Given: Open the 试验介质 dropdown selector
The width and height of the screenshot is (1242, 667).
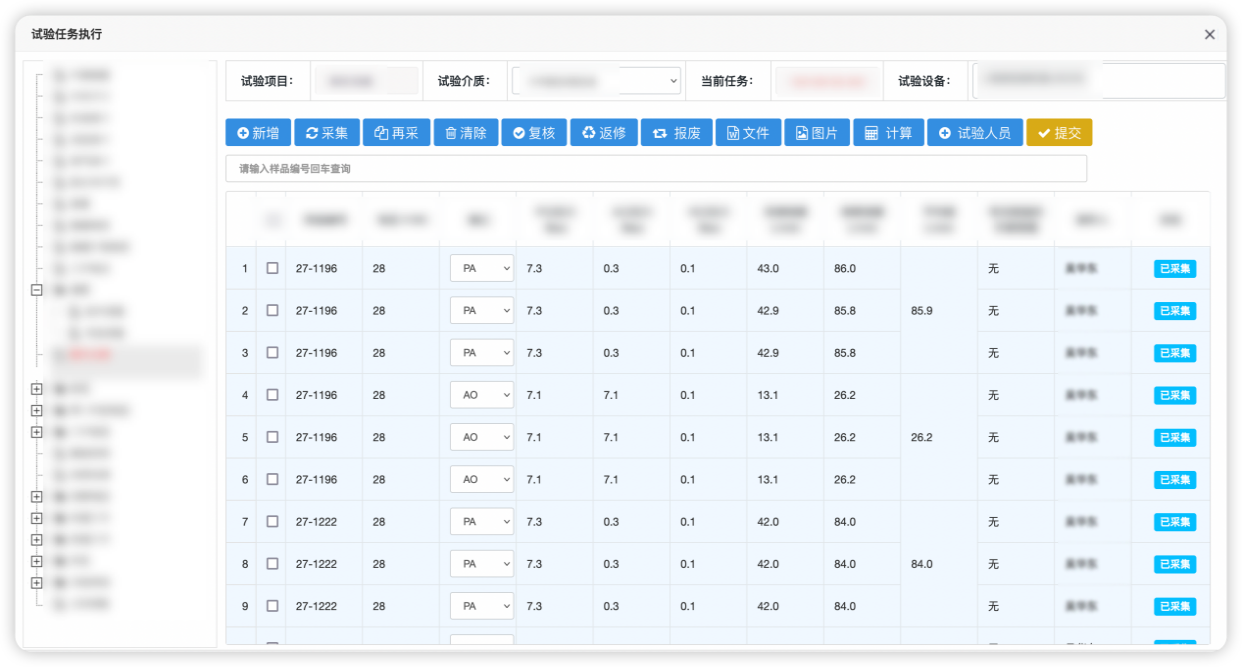Looking at the screenshot, I should coord(596,81).
